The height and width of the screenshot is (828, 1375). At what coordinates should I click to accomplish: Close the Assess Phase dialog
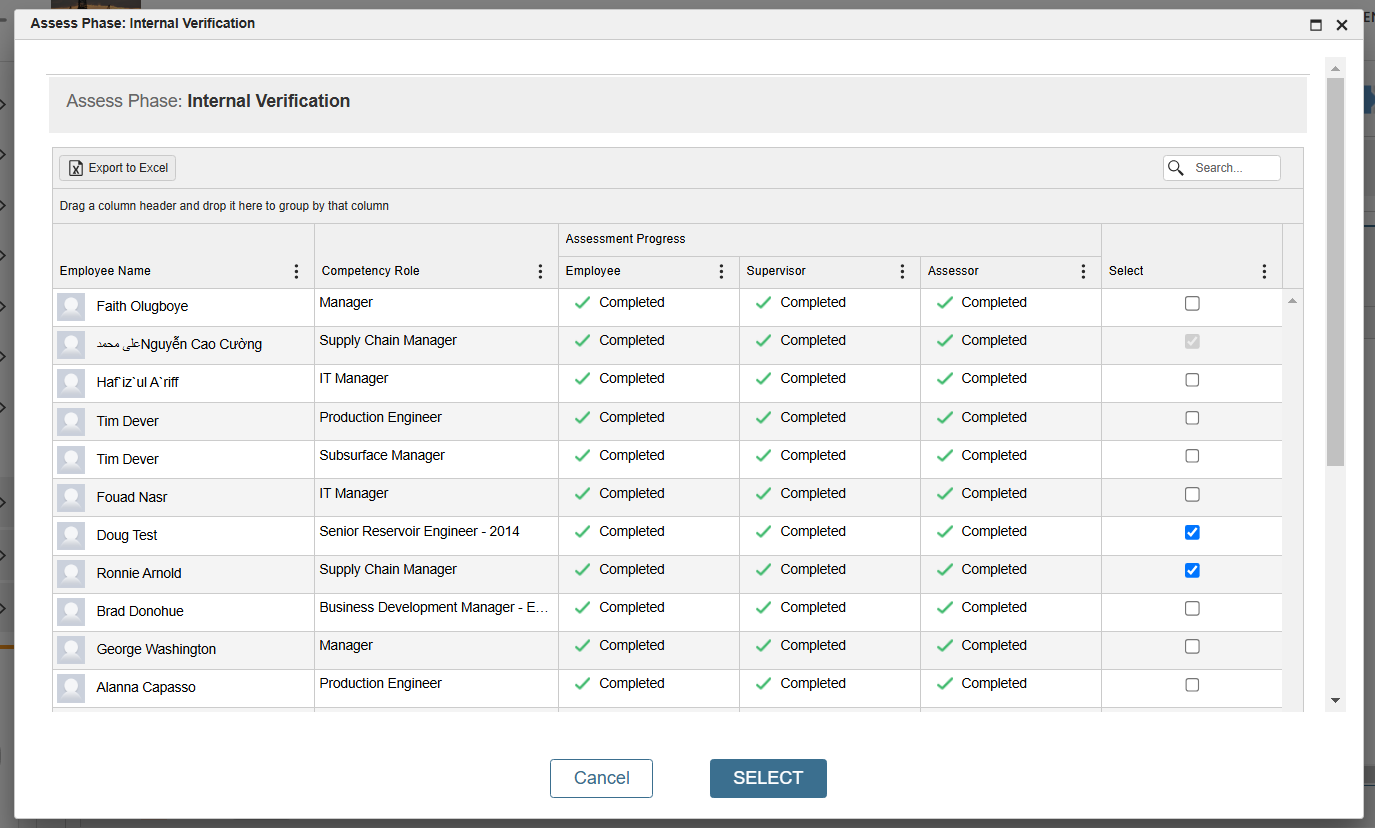[x=1342, y=25]
